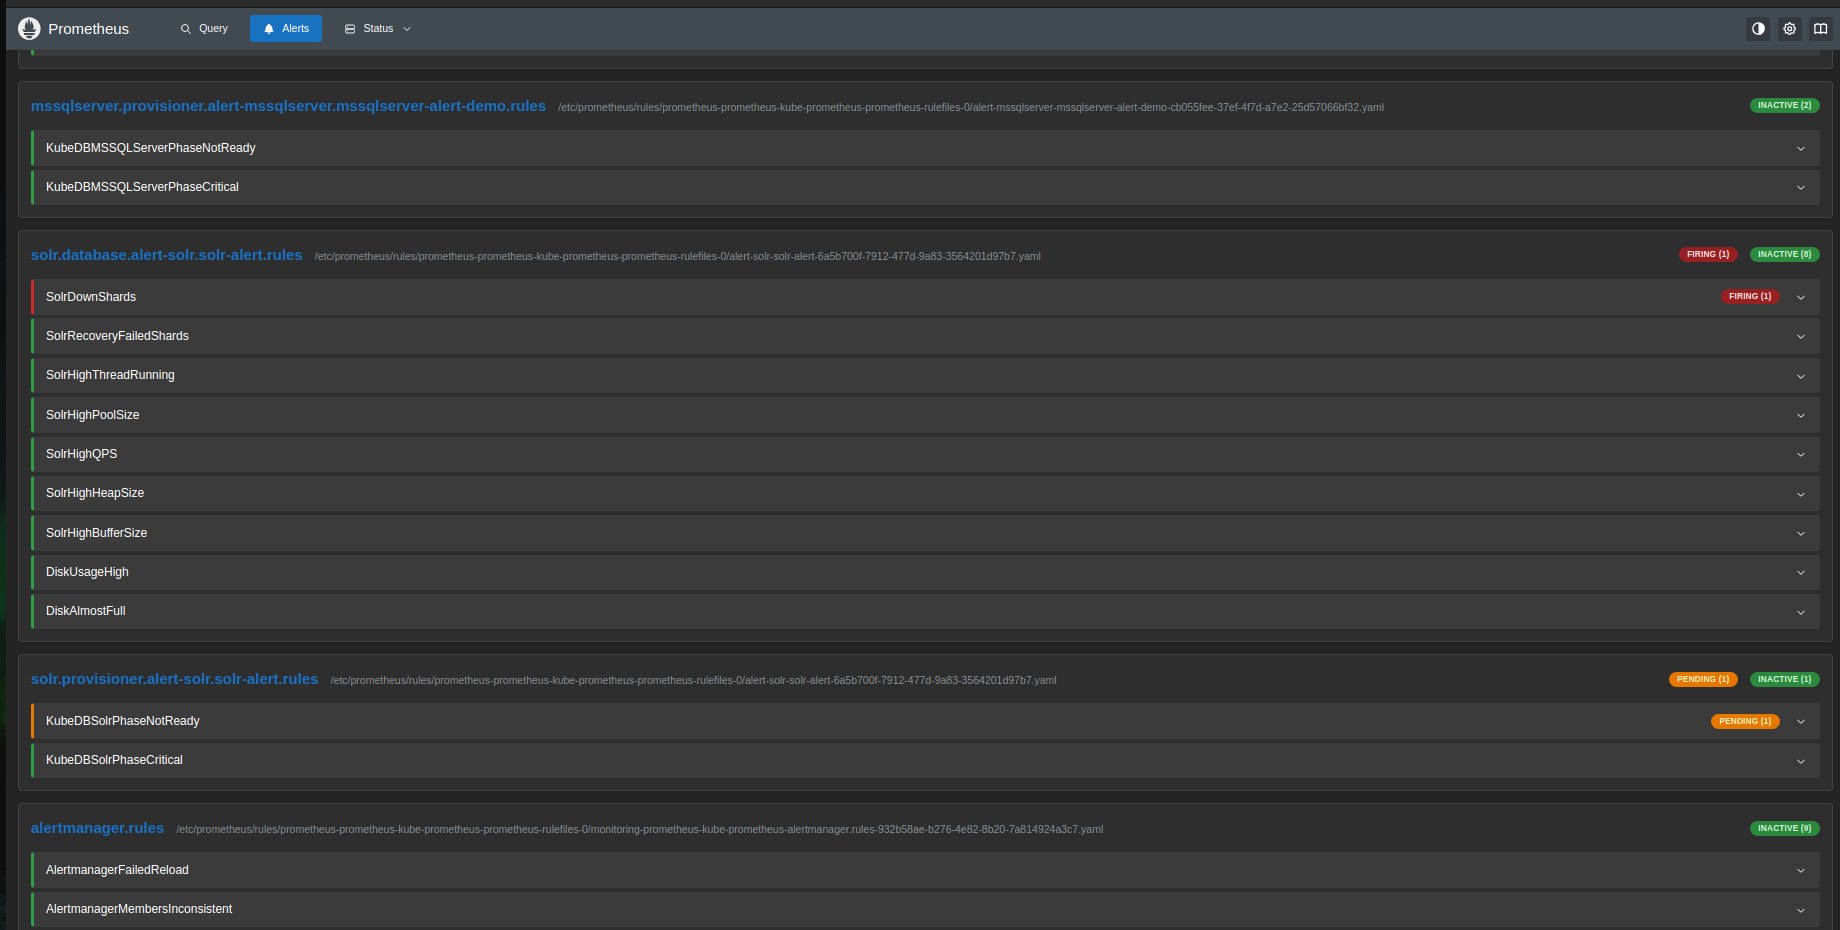Viewport: 1840px width, 930px height.
Task: Select SolrHighPoolSize rule name
Action: tap(92, 415)
